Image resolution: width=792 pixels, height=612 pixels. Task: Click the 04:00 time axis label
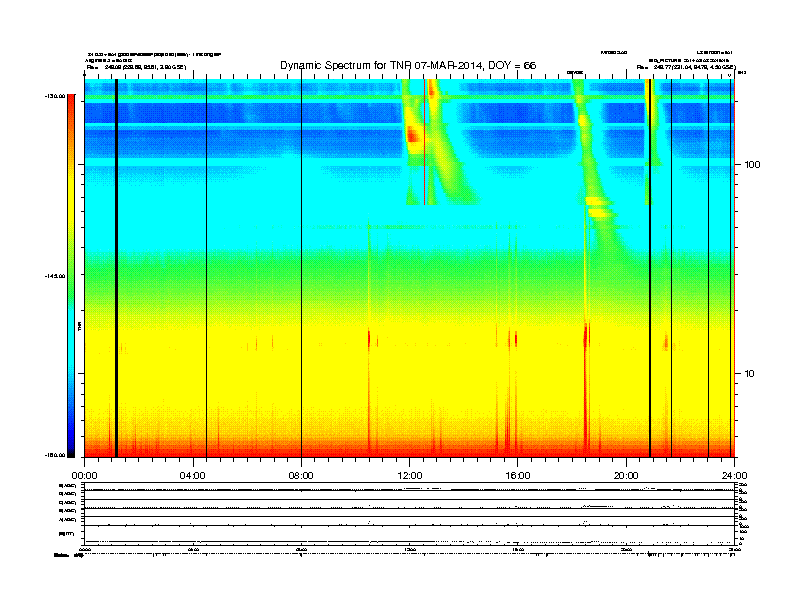pyautogui.click(x=193, y=476)
